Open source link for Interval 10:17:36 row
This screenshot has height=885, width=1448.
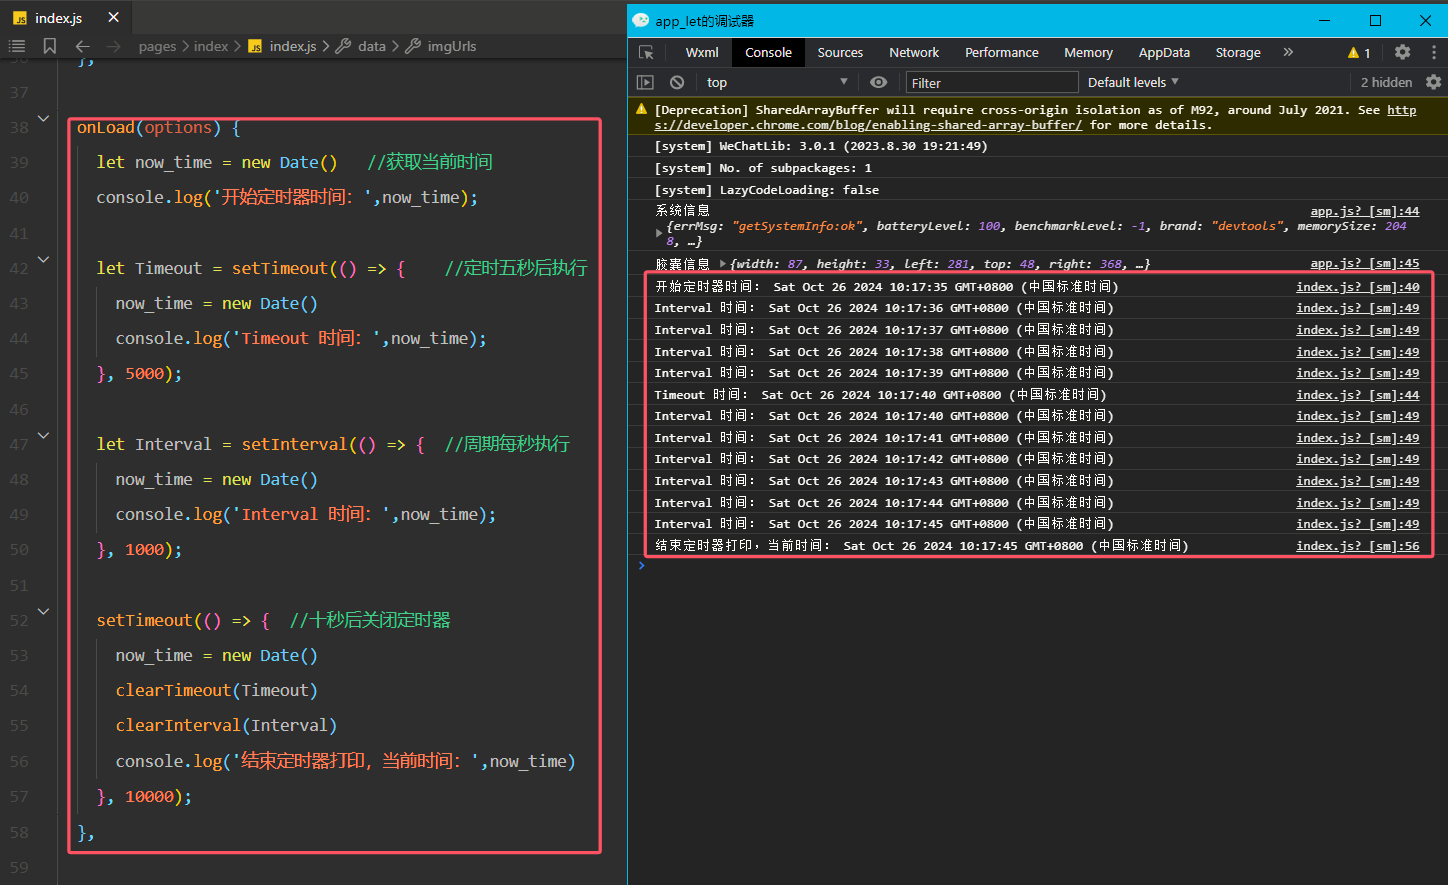(1357, 308)
